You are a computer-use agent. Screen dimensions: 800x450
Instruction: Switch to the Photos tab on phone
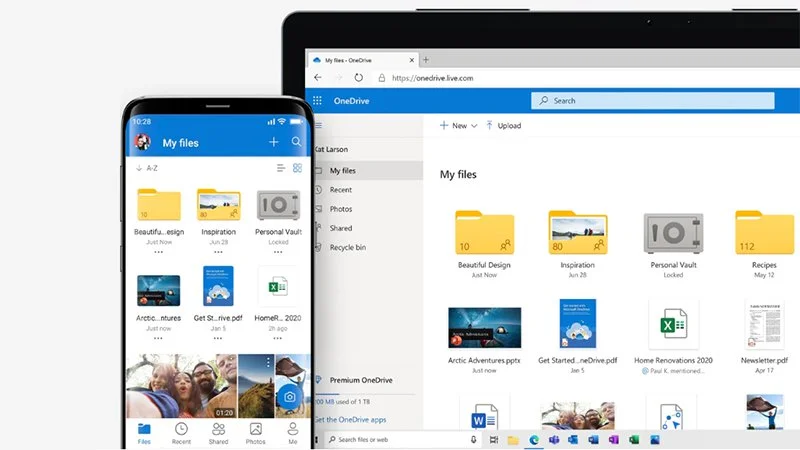click(x=256, y=434)
